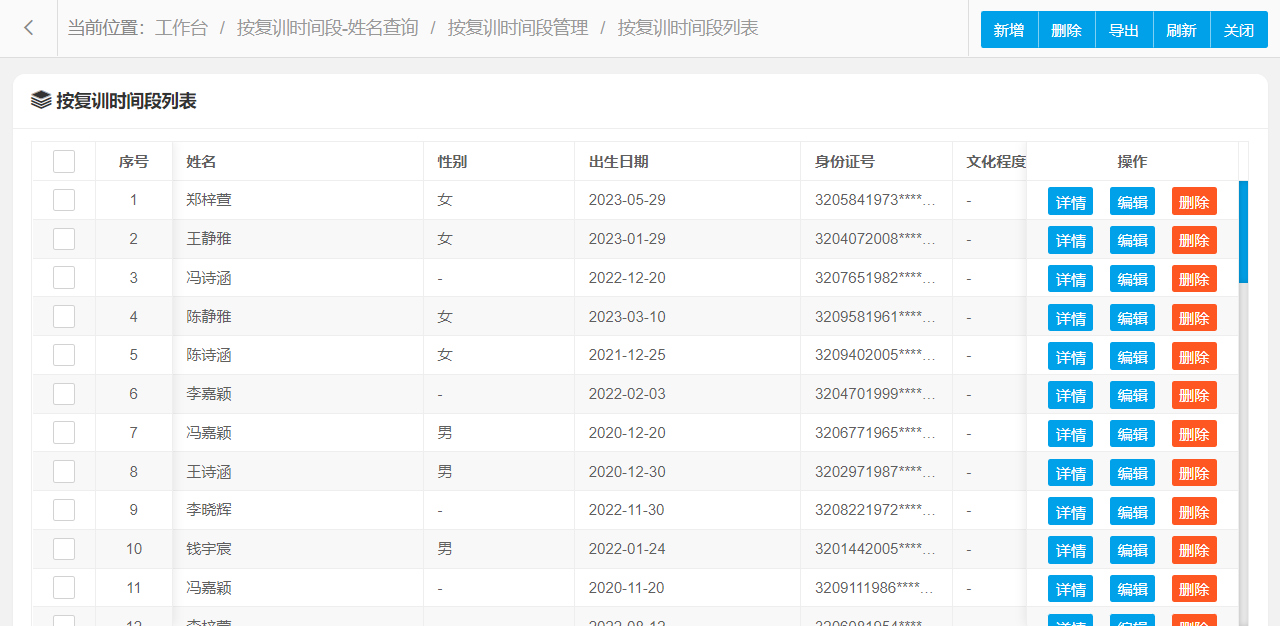
Task: Click birth date 2022-11-30
Action: (x=627, y=510)
